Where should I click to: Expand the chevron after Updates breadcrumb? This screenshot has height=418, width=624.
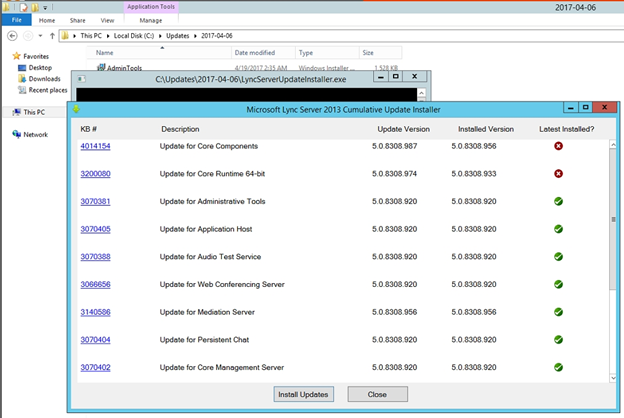tap(195, 36)
